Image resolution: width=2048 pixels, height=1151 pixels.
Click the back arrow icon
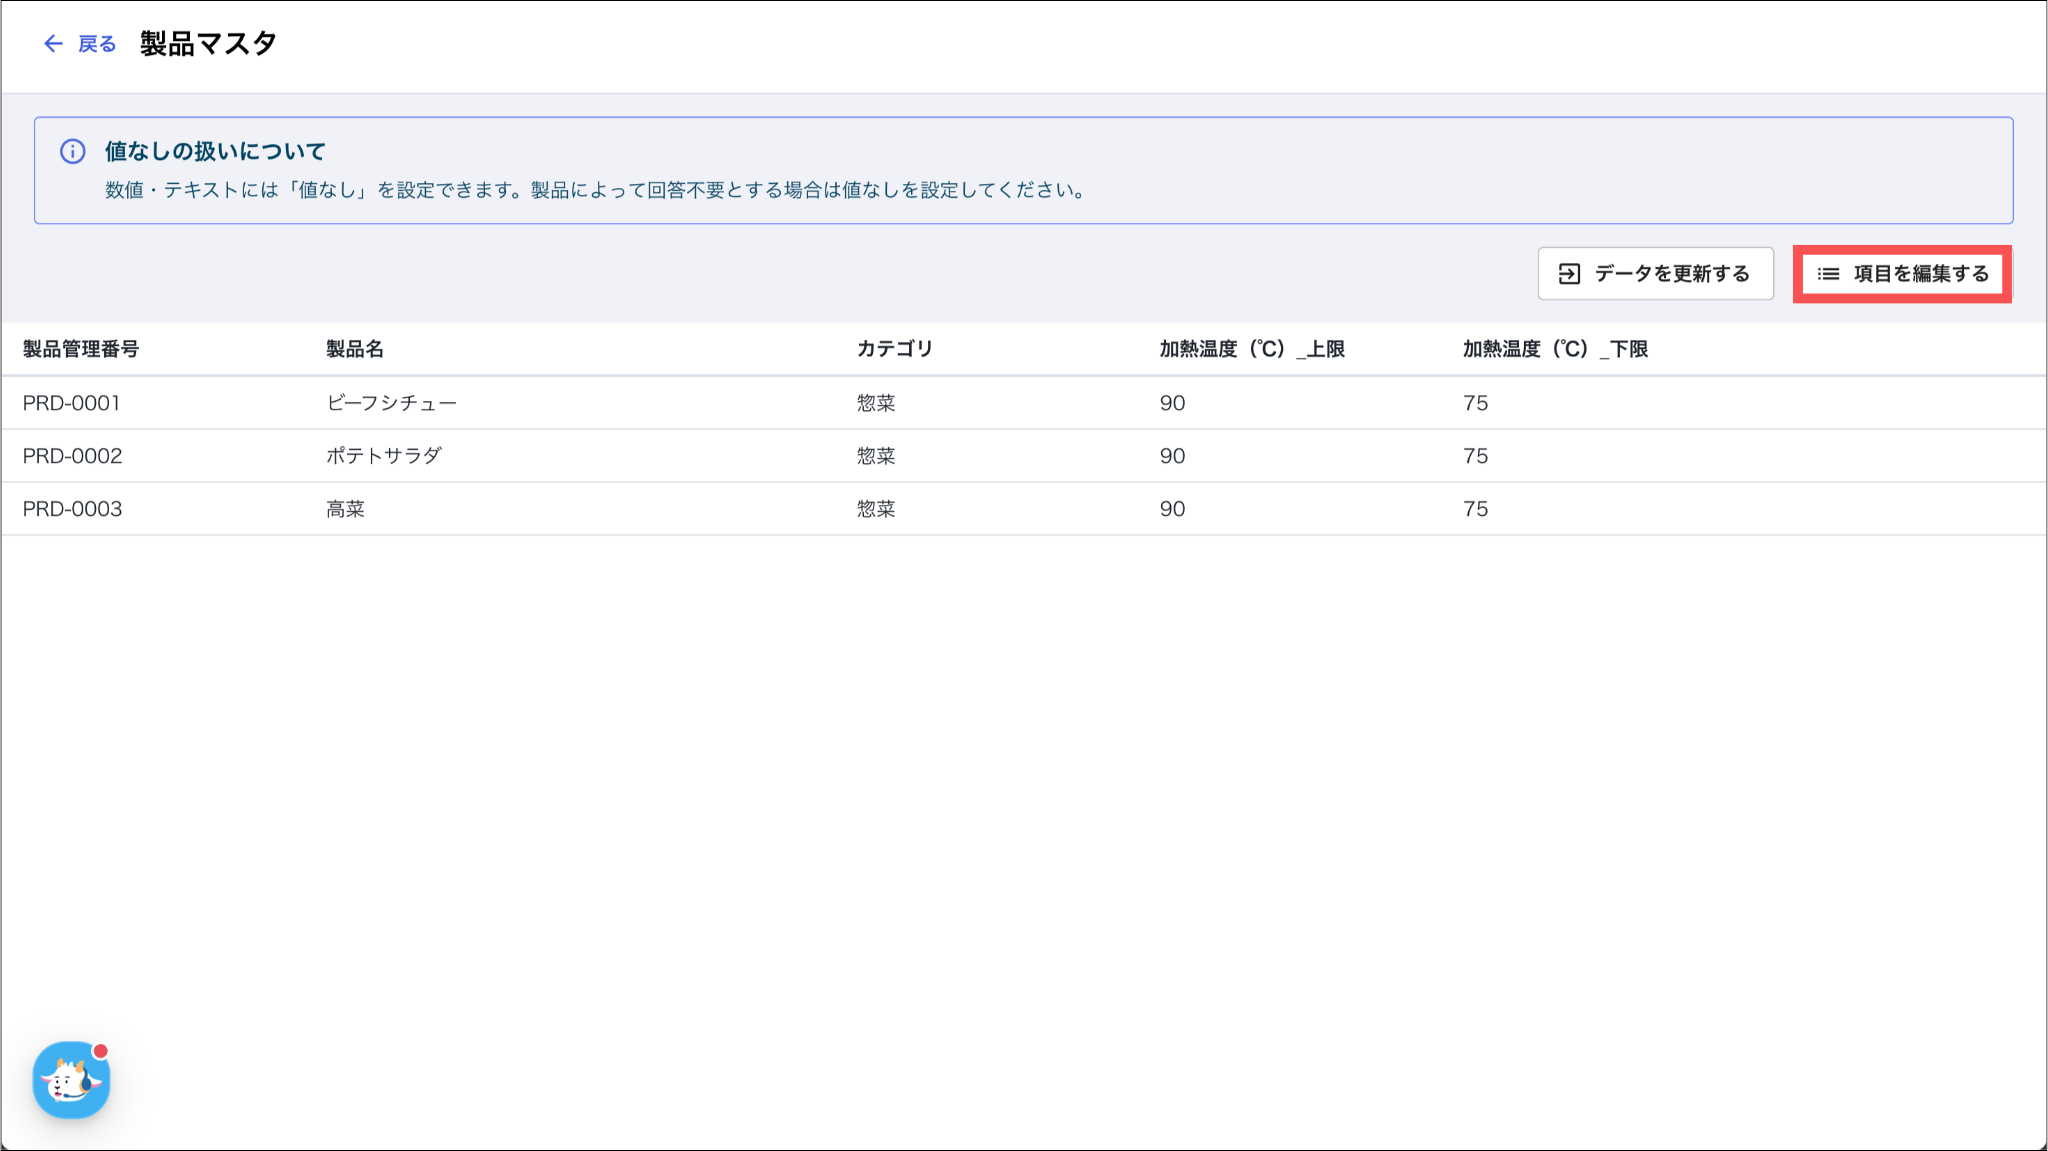click(53, 44)
